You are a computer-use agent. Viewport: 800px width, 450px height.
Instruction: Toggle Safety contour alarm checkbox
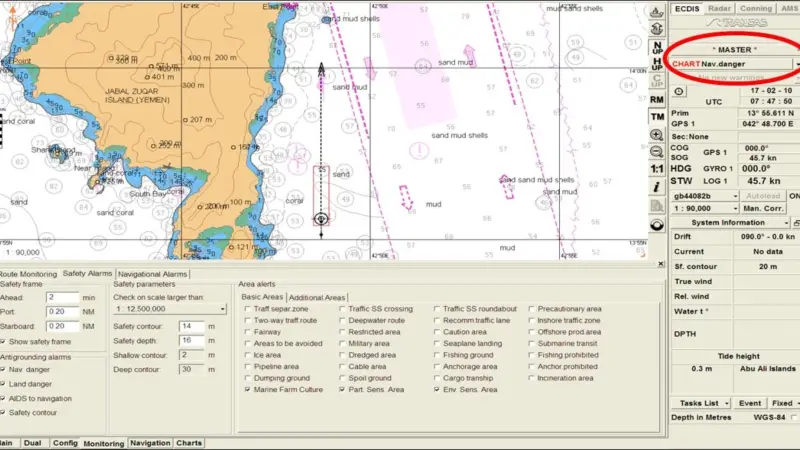coord(3,412)
